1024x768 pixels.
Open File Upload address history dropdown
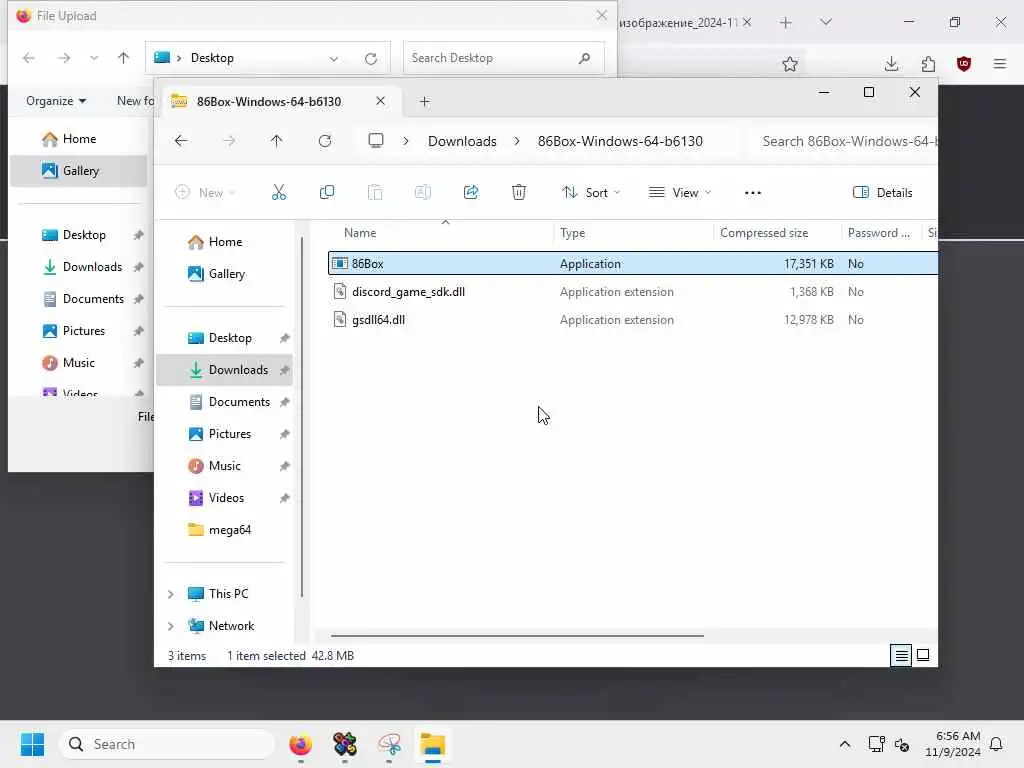334,58
